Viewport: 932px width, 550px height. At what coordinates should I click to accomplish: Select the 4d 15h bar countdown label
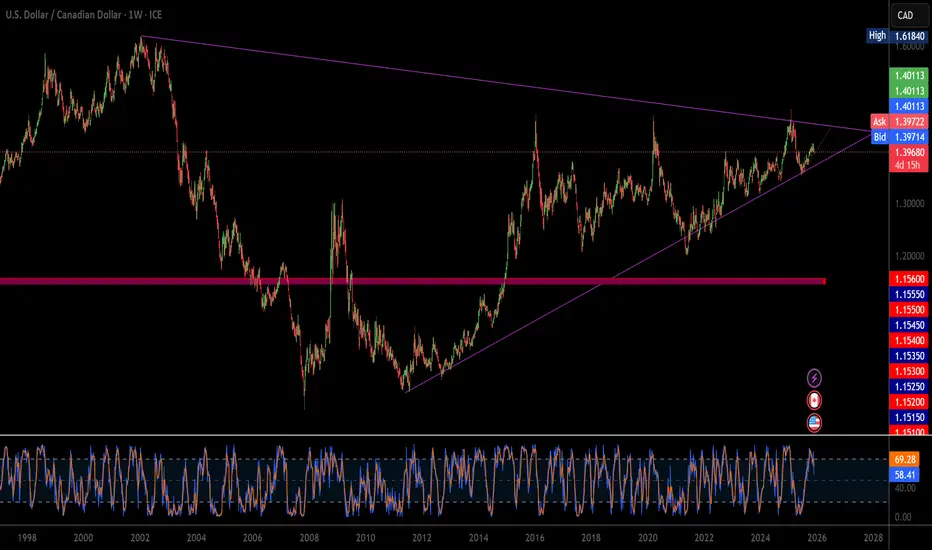[908, 165]
